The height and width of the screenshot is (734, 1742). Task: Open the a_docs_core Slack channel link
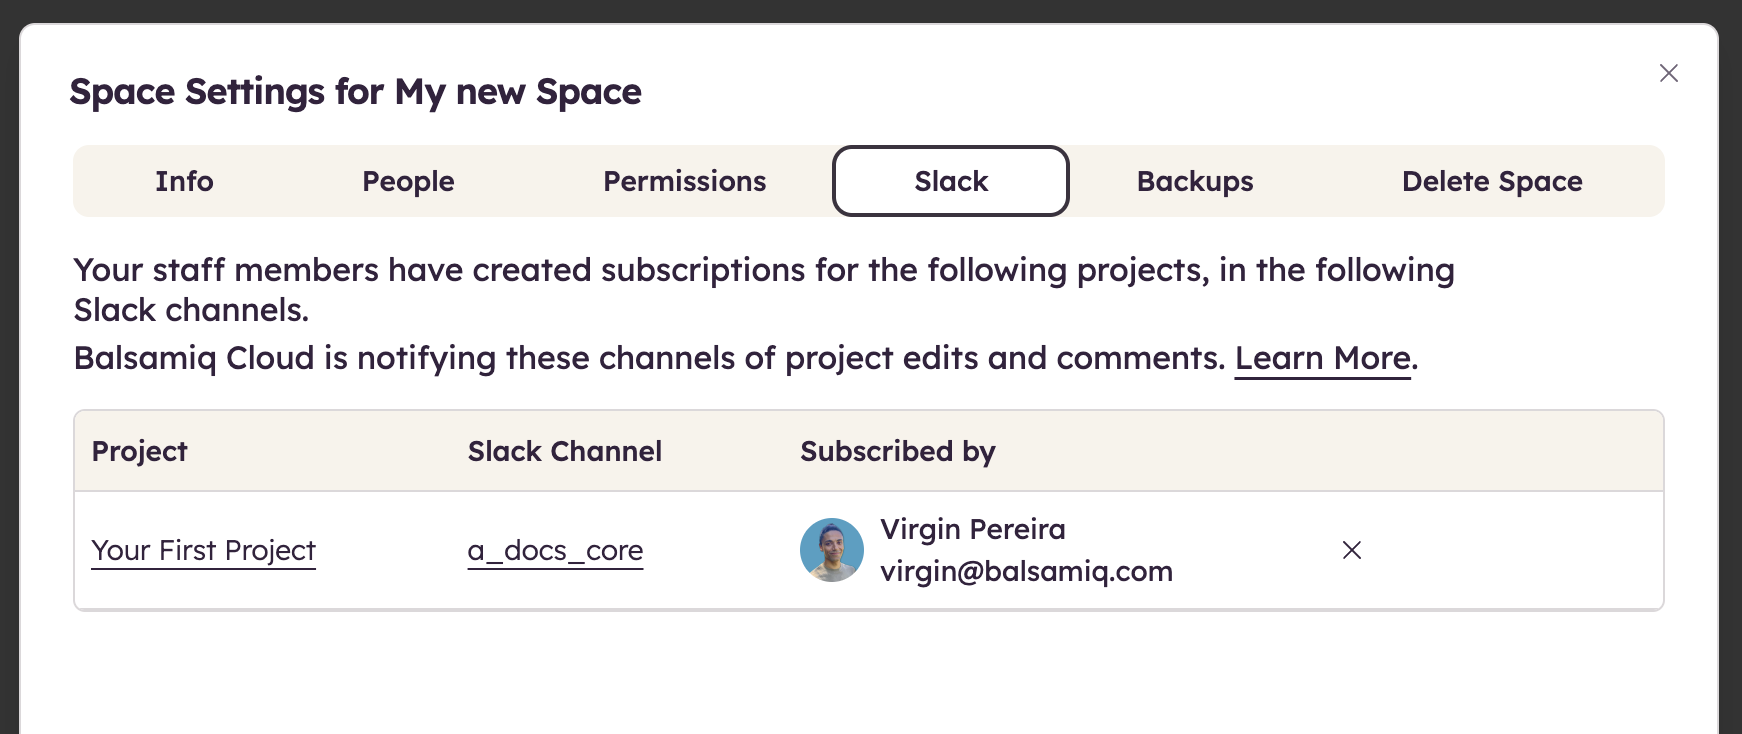pos(555,550)
